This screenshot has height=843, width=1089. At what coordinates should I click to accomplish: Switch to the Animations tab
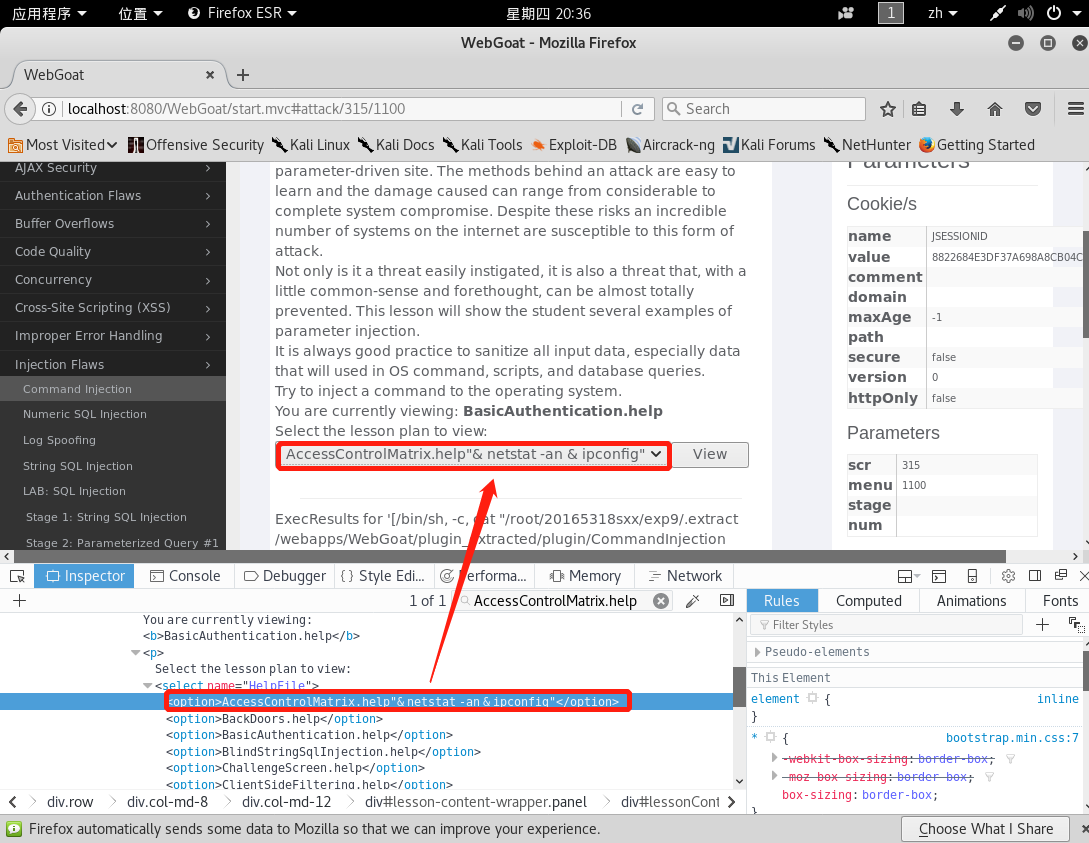point(971,601)
